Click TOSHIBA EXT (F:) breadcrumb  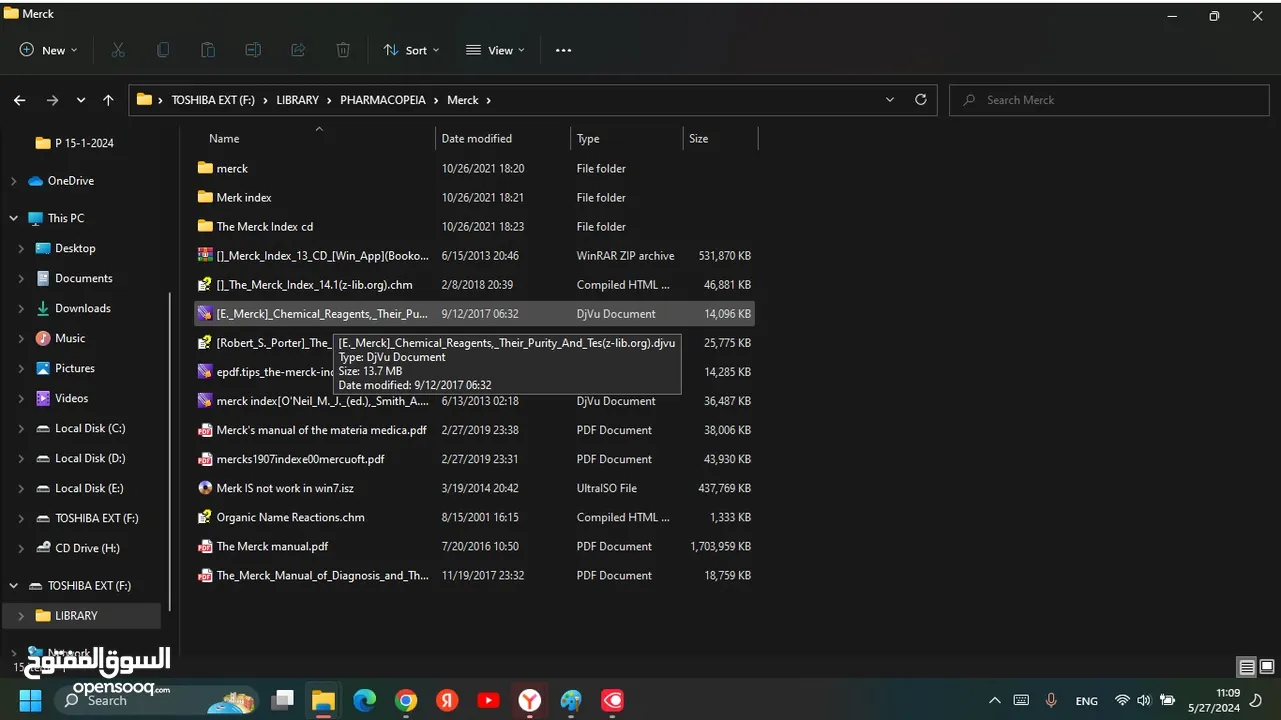213,100
